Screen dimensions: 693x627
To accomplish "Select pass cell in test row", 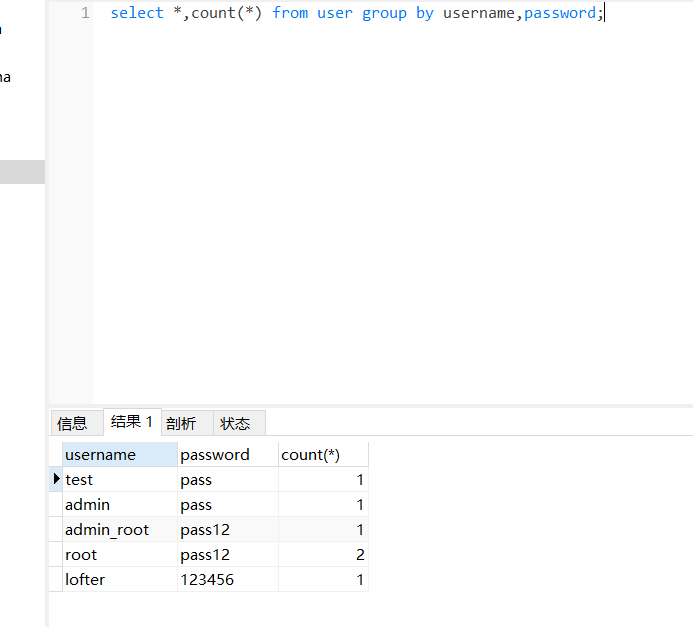I will pos(228,479).
